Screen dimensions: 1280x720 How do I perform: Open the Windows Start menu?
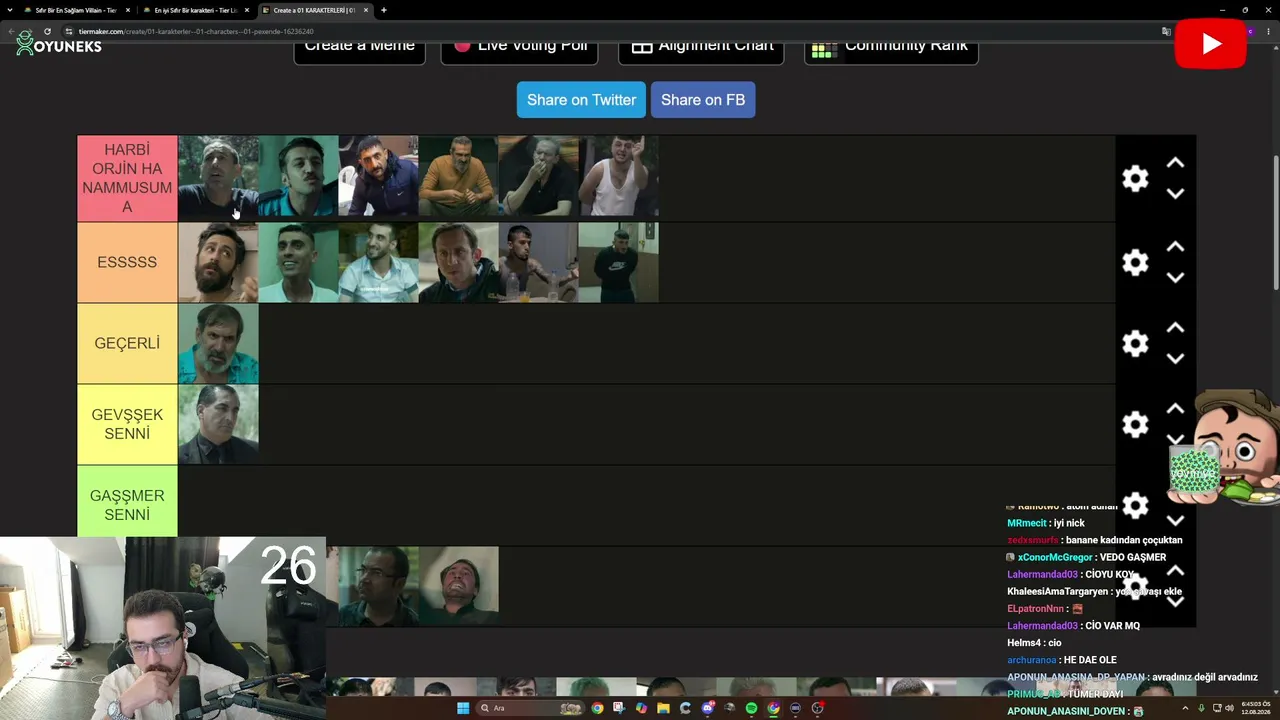463,708
